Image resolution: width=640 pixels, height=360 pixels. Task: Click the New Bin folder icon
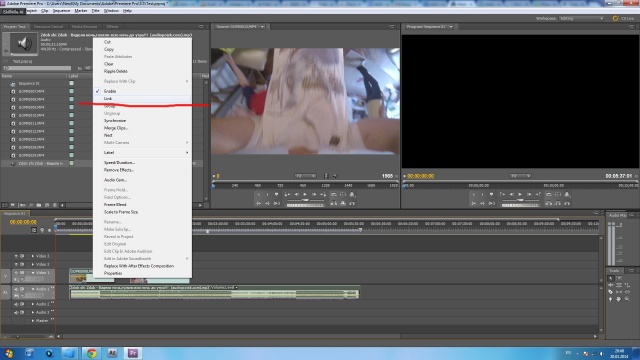pyautogui.click(x=39, y=205)
